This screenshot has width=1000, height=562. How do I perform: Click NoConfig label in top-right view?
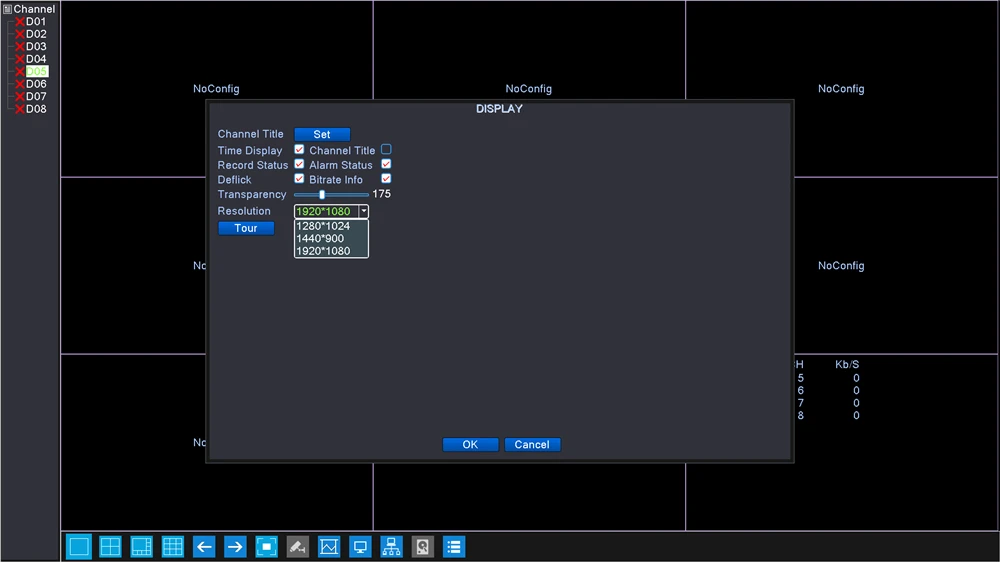841,89
